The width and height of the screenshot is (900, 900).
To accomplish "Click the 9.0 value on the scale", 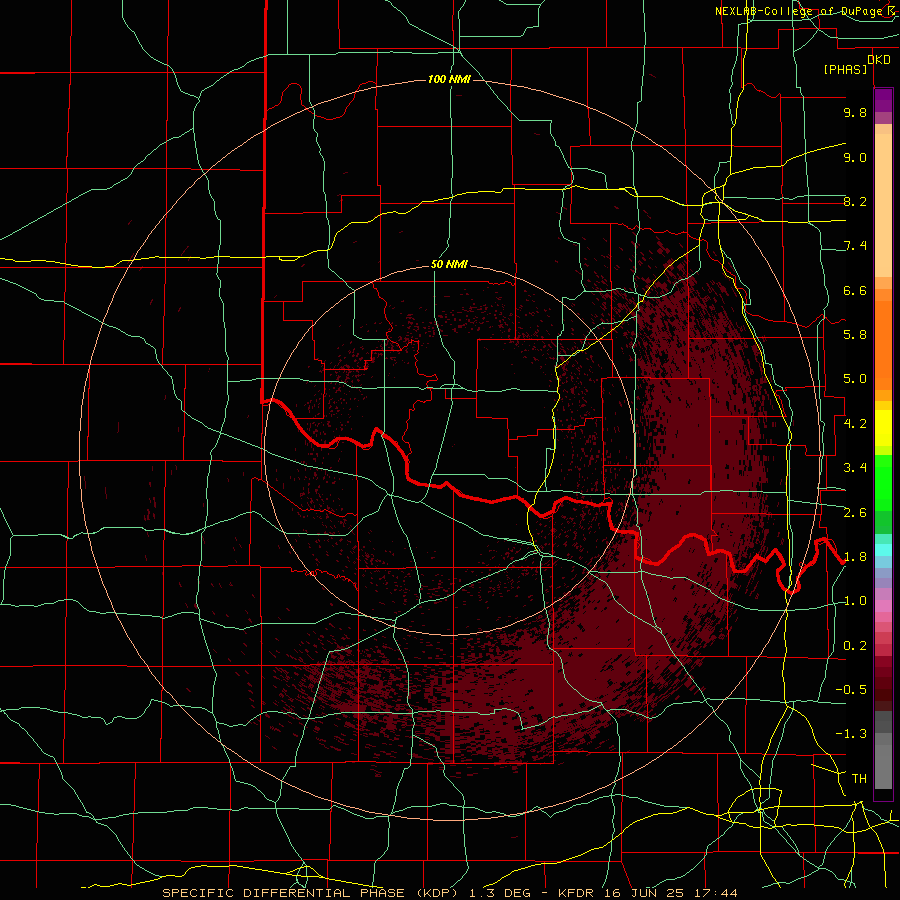I will point(855,157).
